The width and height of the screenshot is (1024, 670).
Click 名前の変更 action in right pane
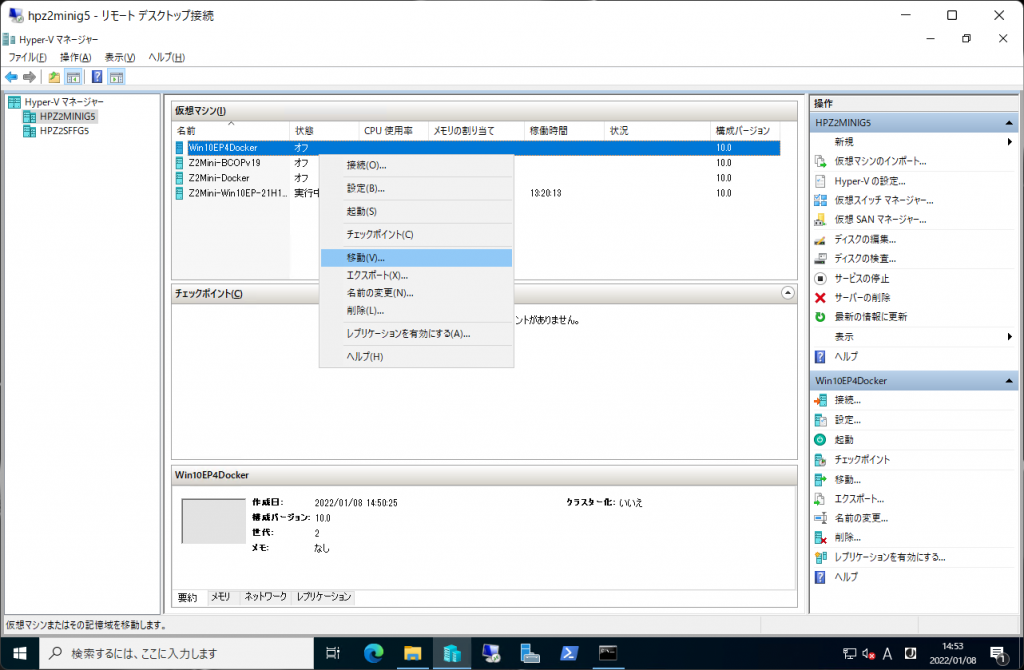861,518
